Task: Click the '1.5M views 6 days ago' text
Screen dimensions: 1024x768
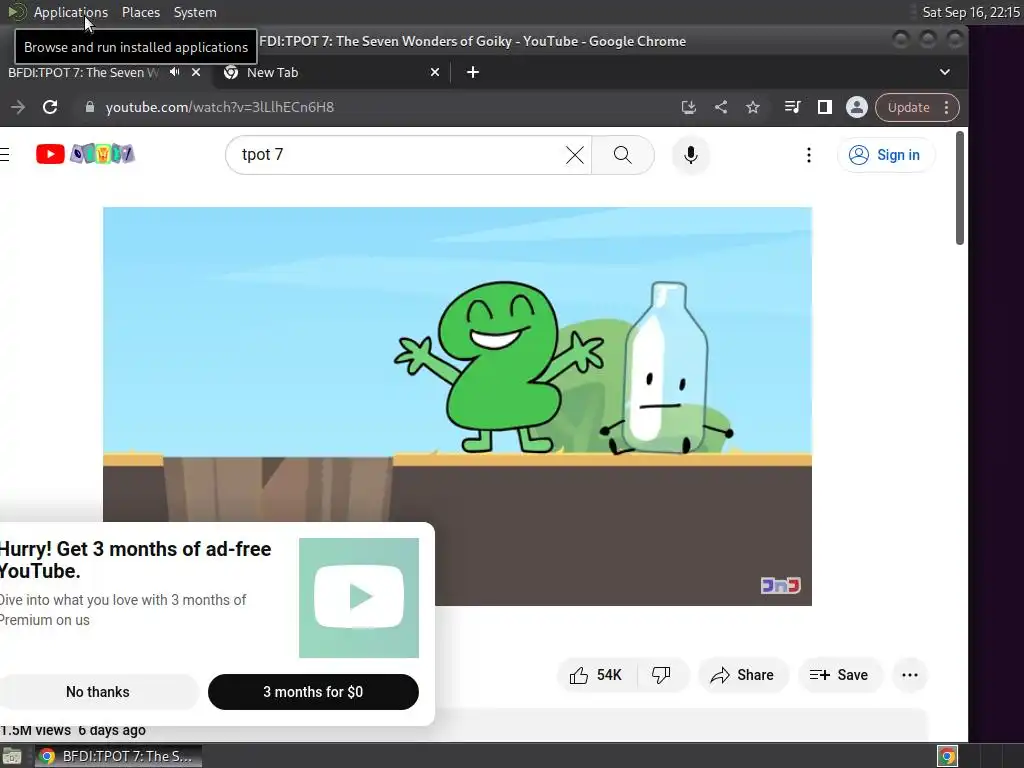Action: (73, 730)
